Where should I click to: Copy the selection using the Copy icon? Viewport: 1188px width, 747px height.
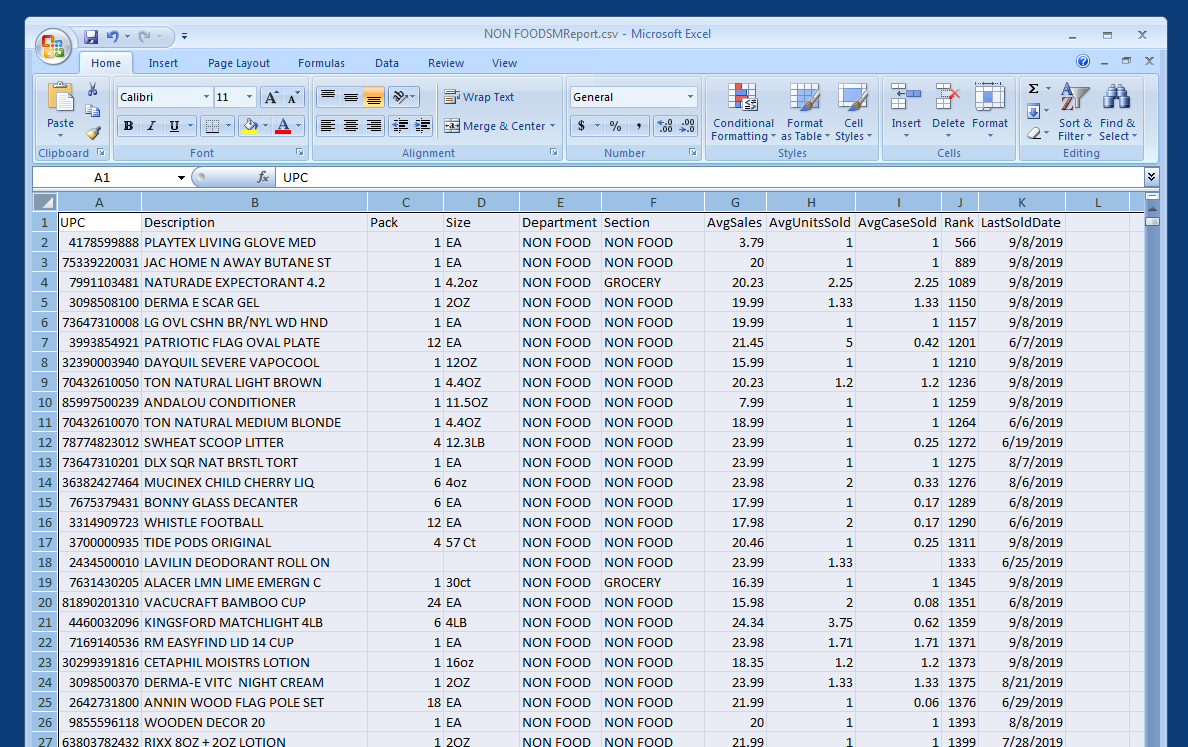click(x=92, y=111)
